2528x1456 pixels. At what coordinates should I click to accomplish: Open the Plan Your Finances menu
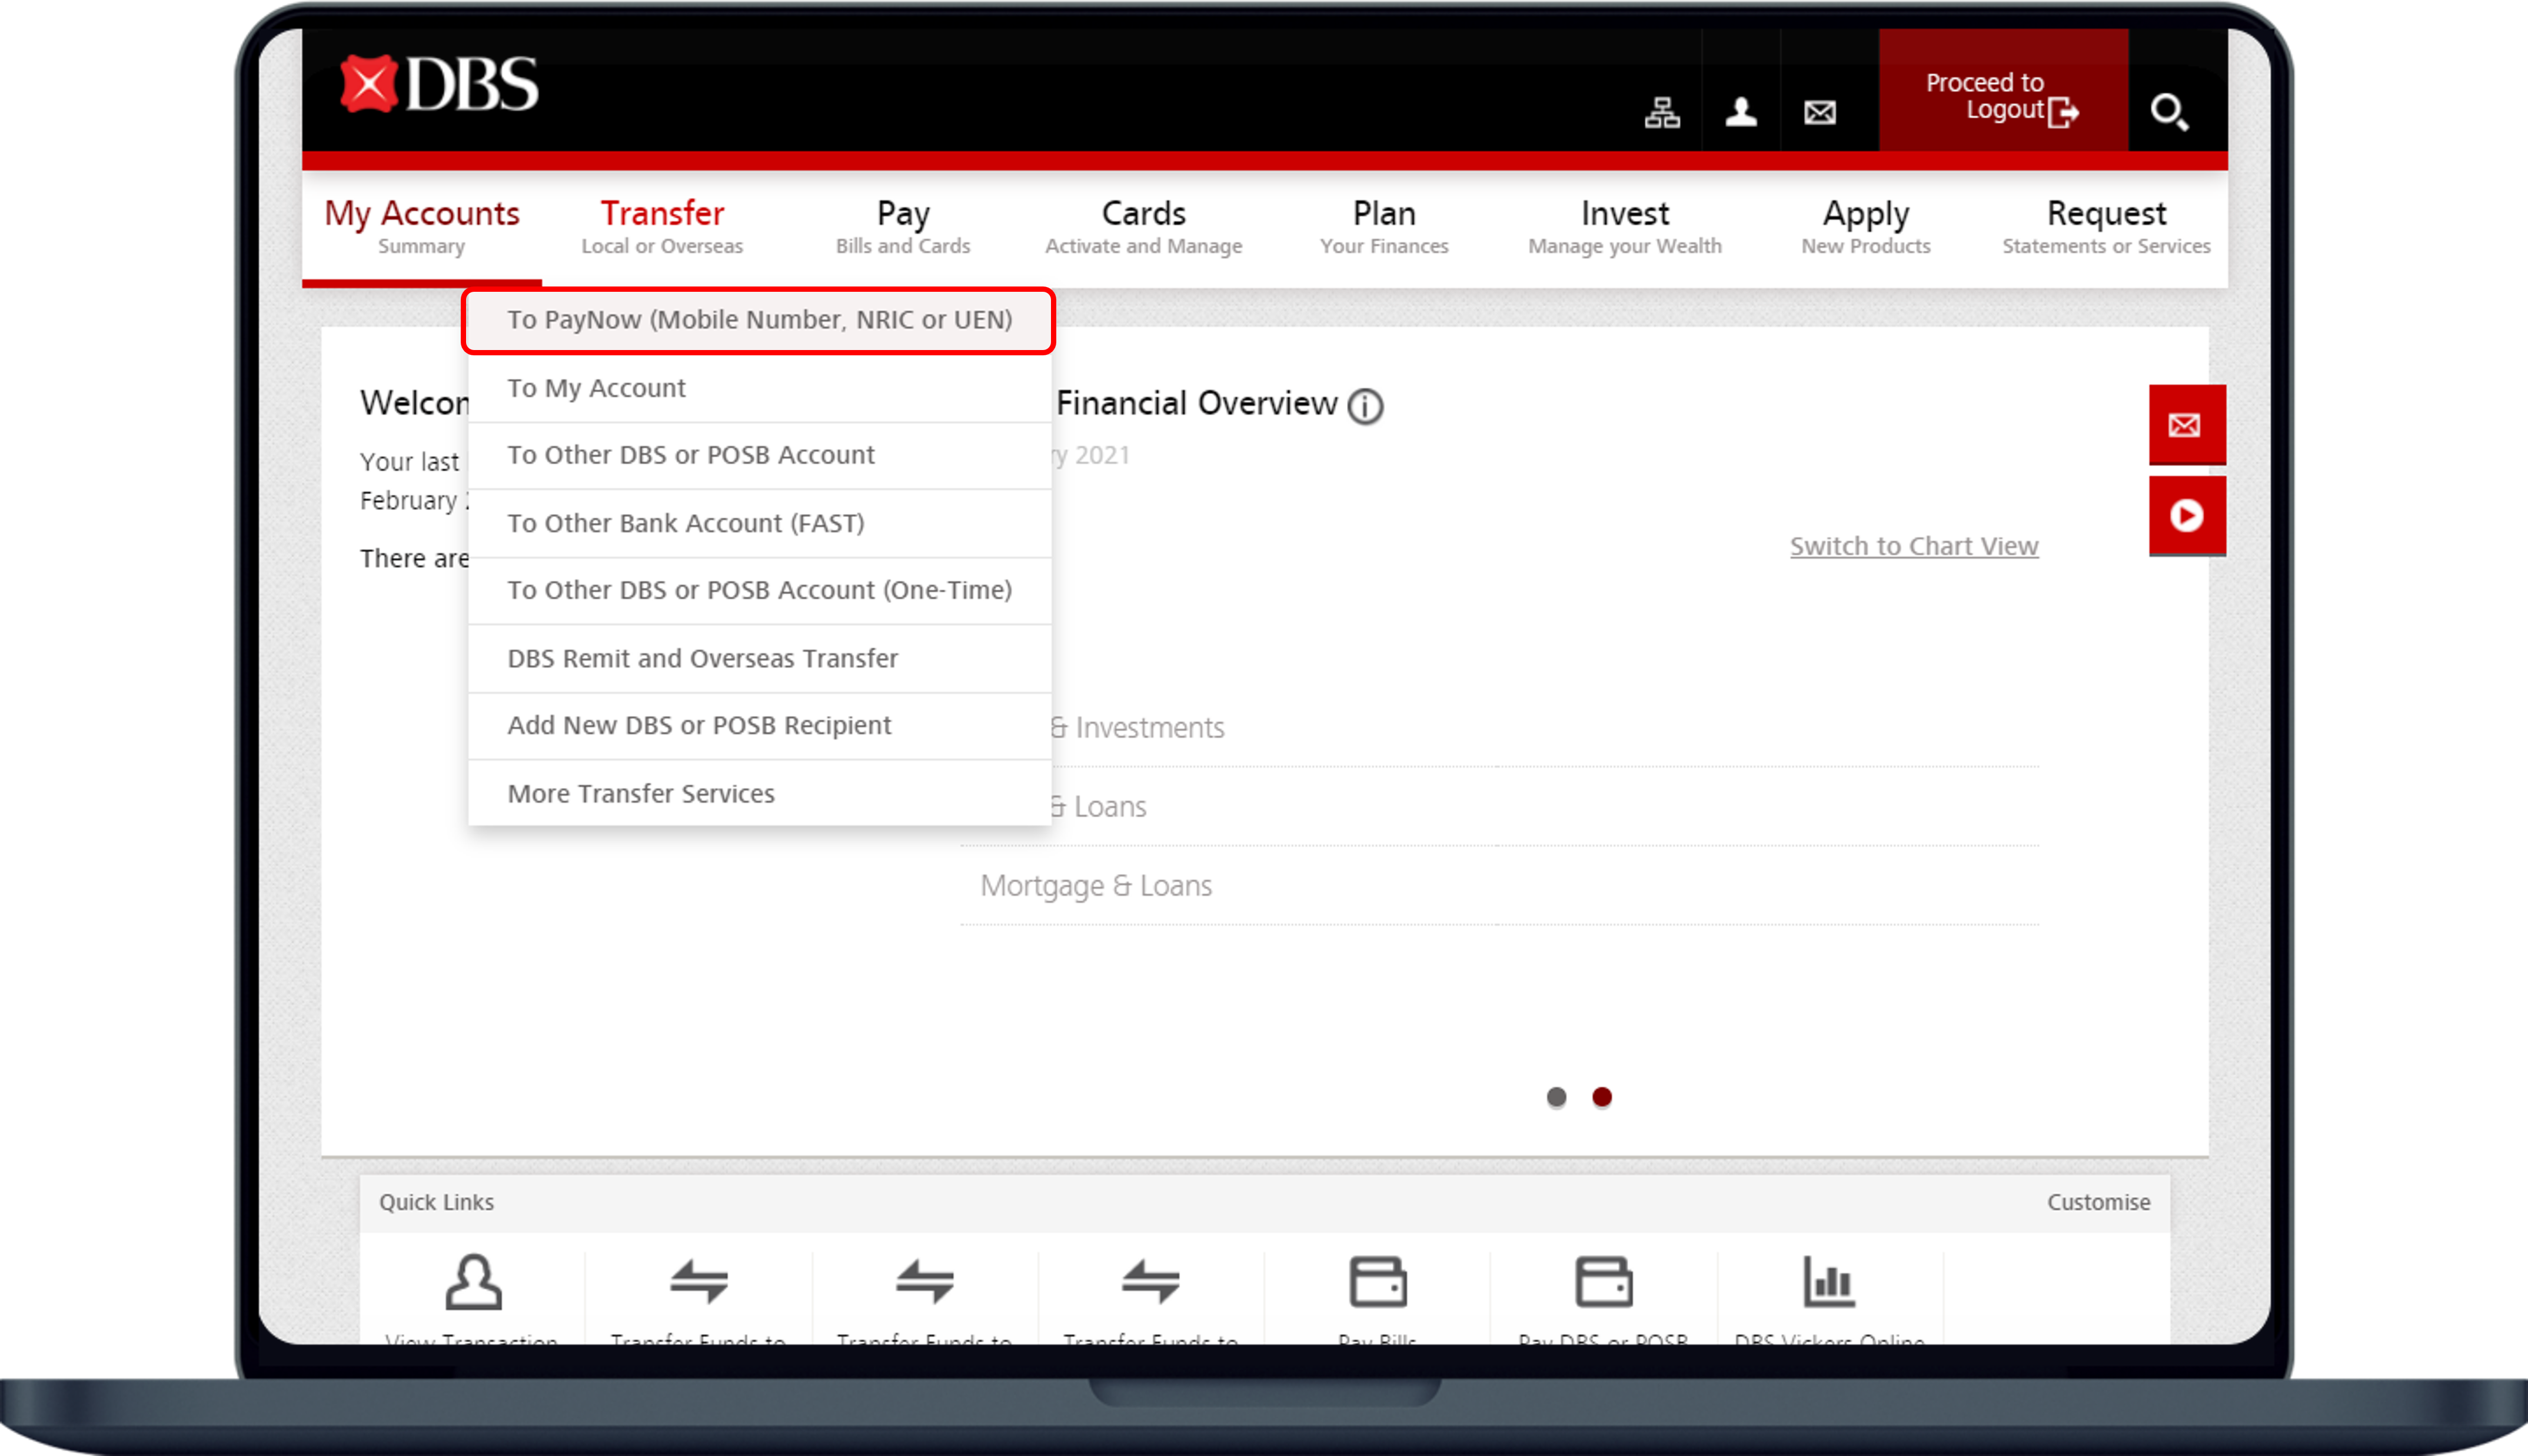click(x=1384, y=228)
